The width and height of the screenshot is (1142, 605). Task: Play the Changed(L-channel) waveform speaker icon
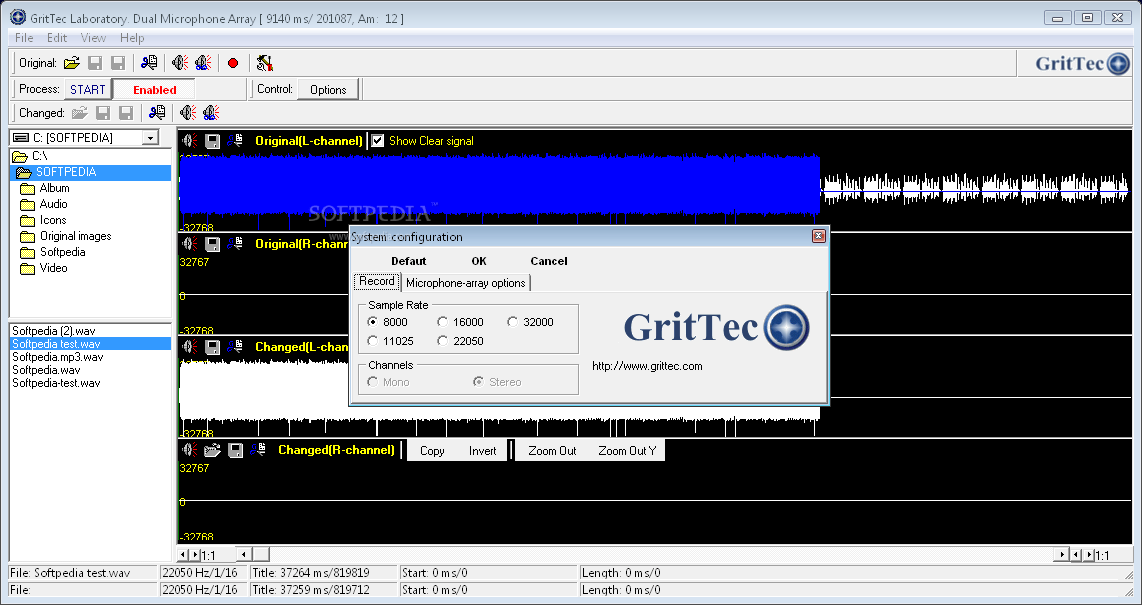tap(188, 347)
